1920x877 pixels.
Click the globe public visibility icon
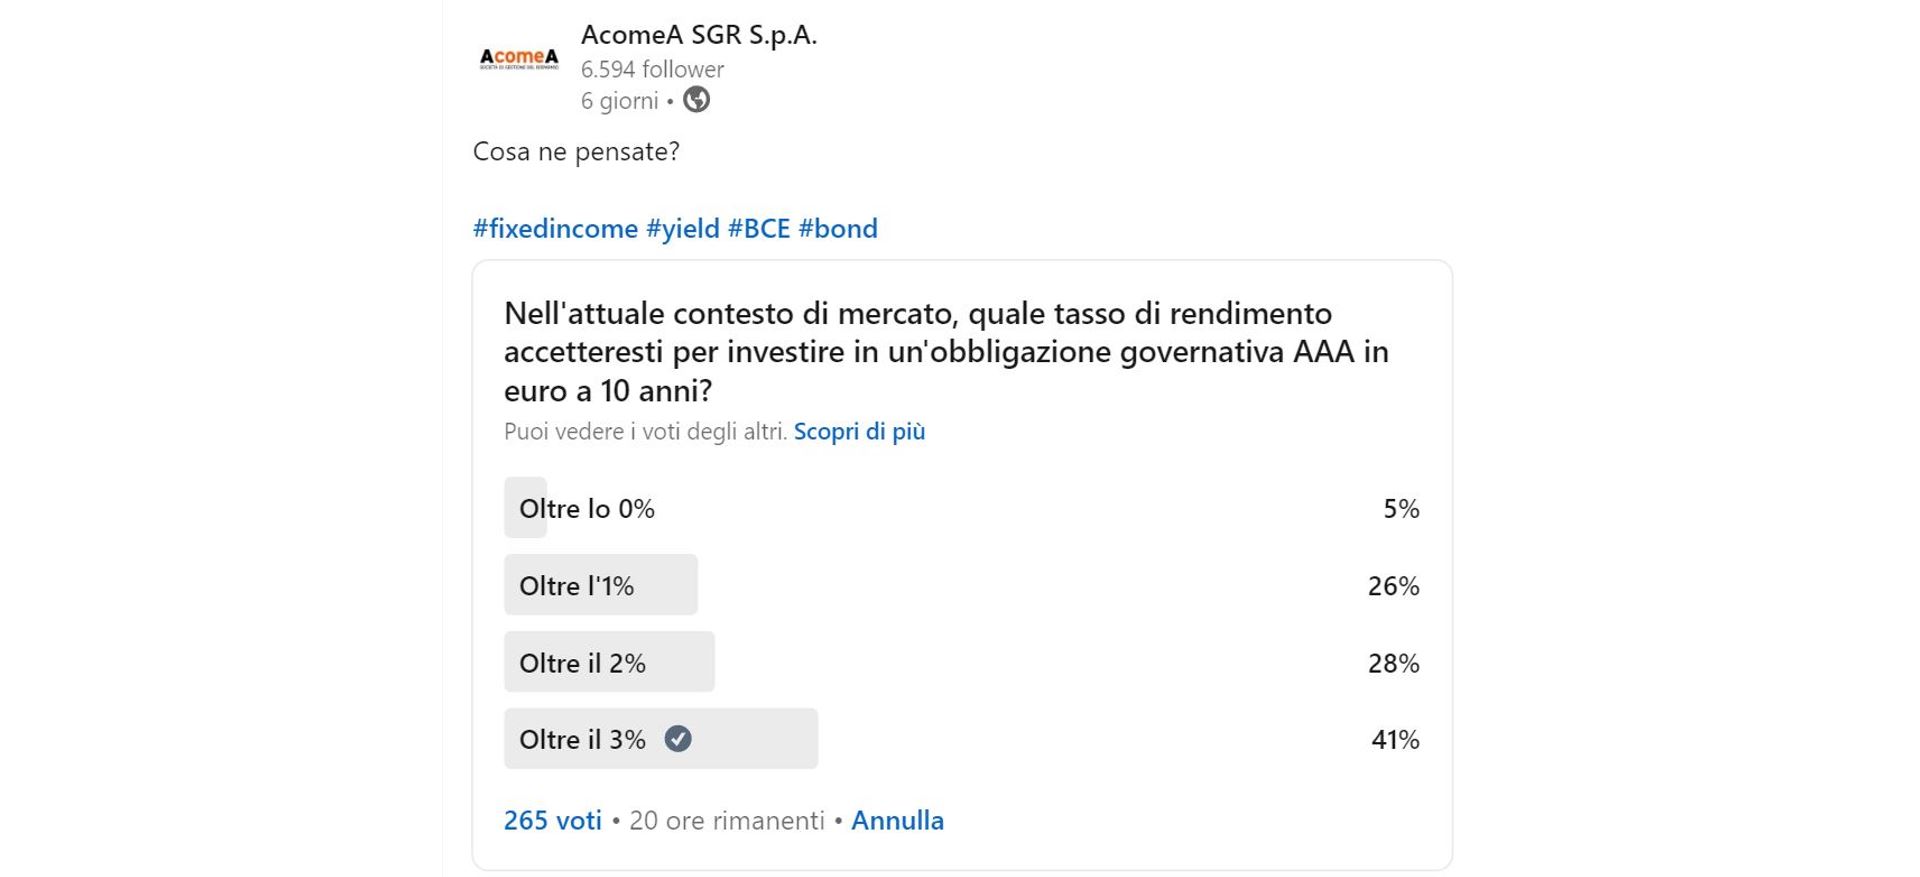(x=696, y=100)
